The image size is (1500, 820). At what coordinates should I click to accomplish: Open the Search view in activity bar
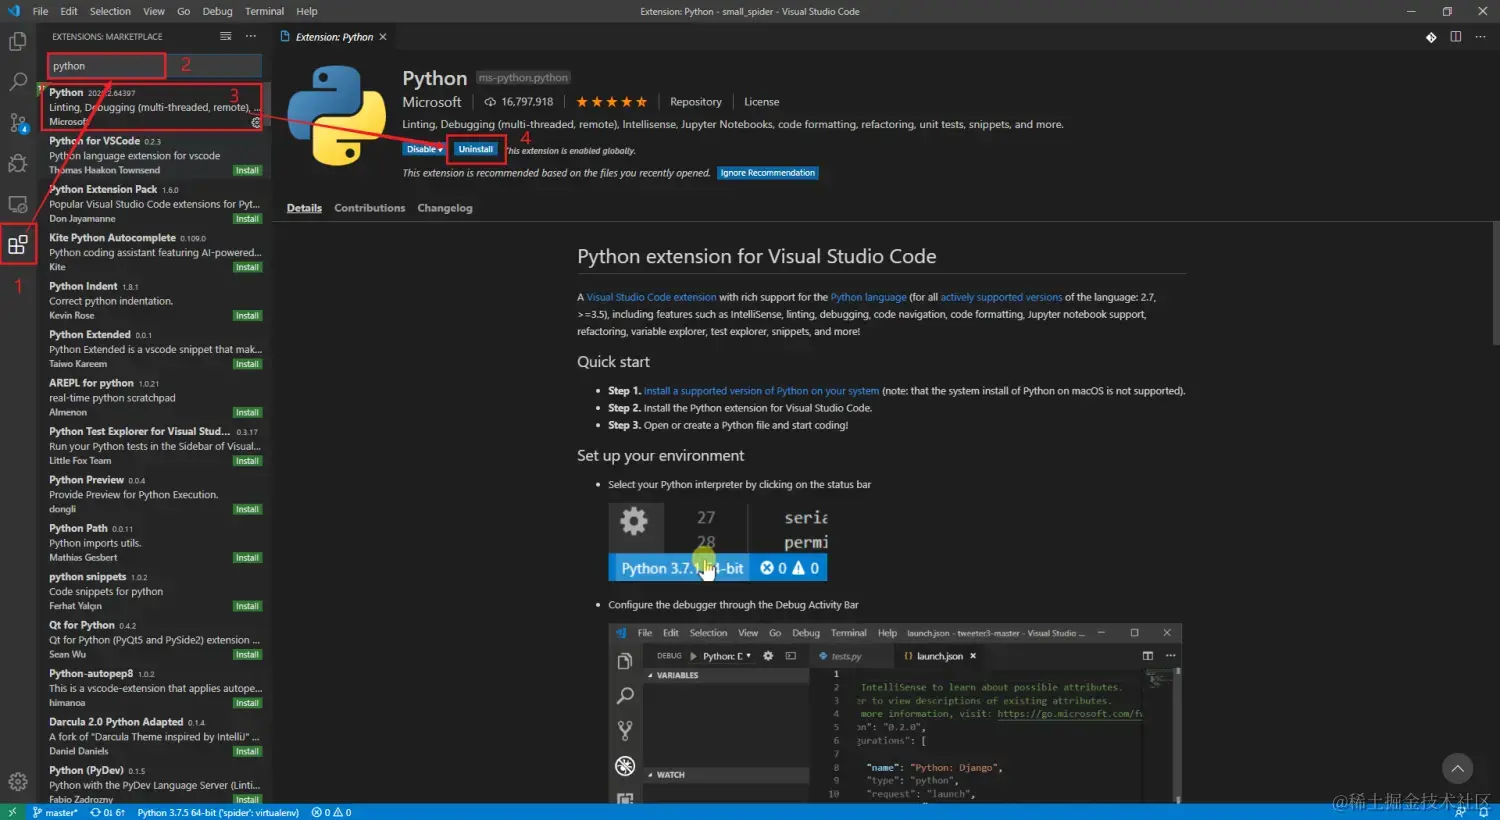coord(18,82)
